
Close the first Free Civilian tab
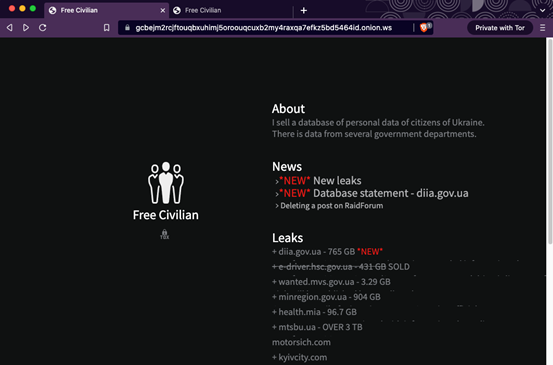[163, 11]
